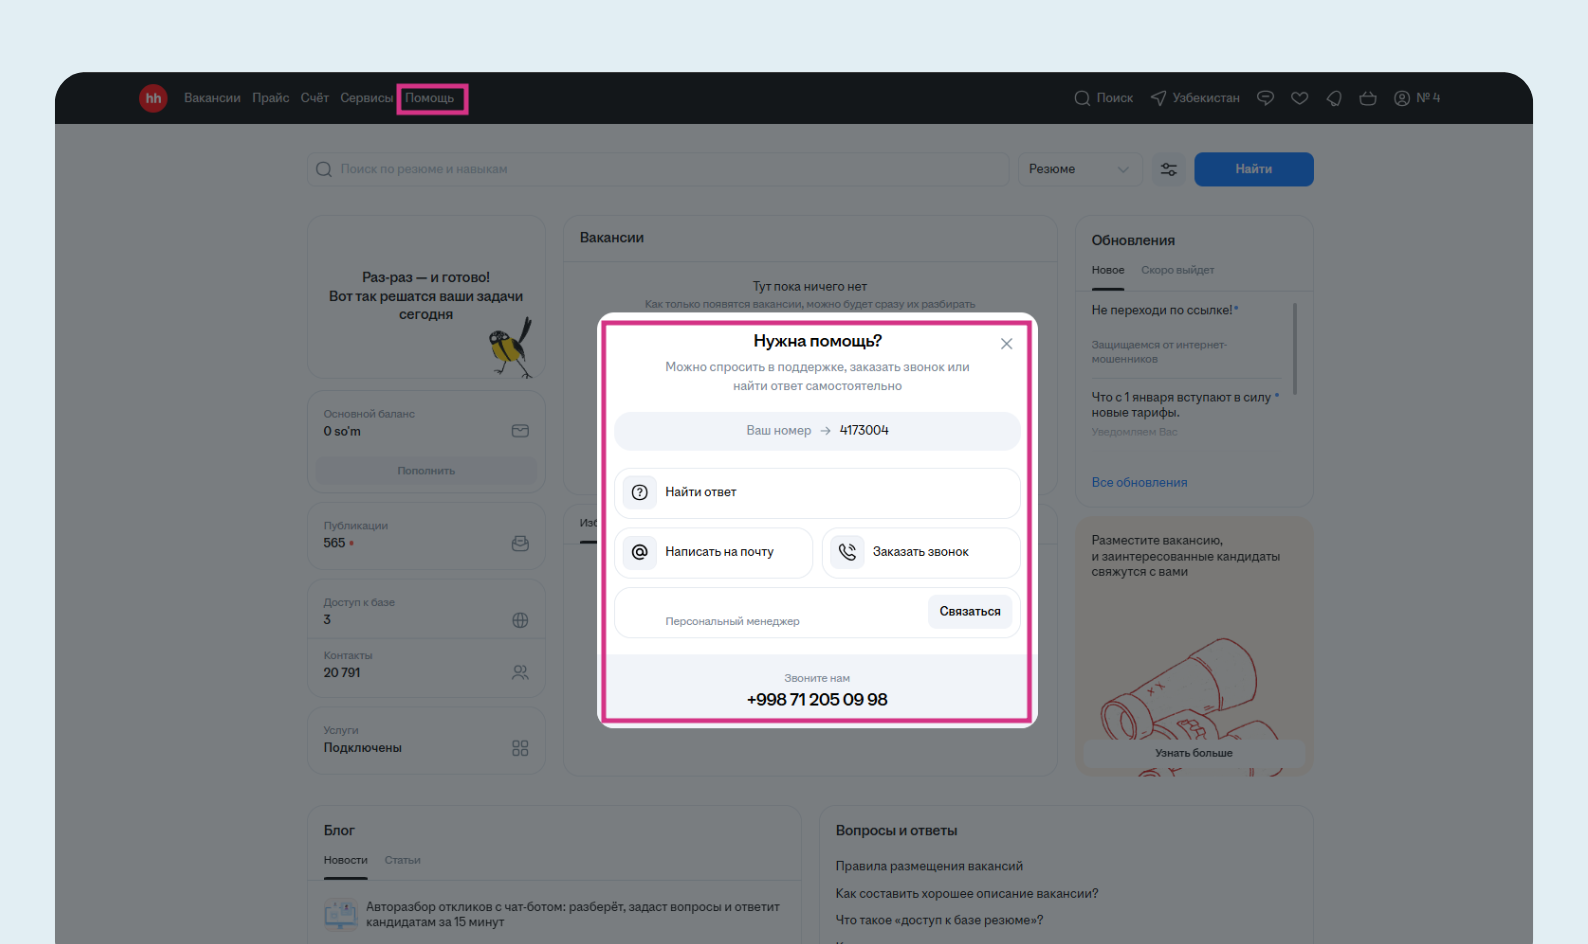Click the icon in Публикации card

[x=520, y=543]
